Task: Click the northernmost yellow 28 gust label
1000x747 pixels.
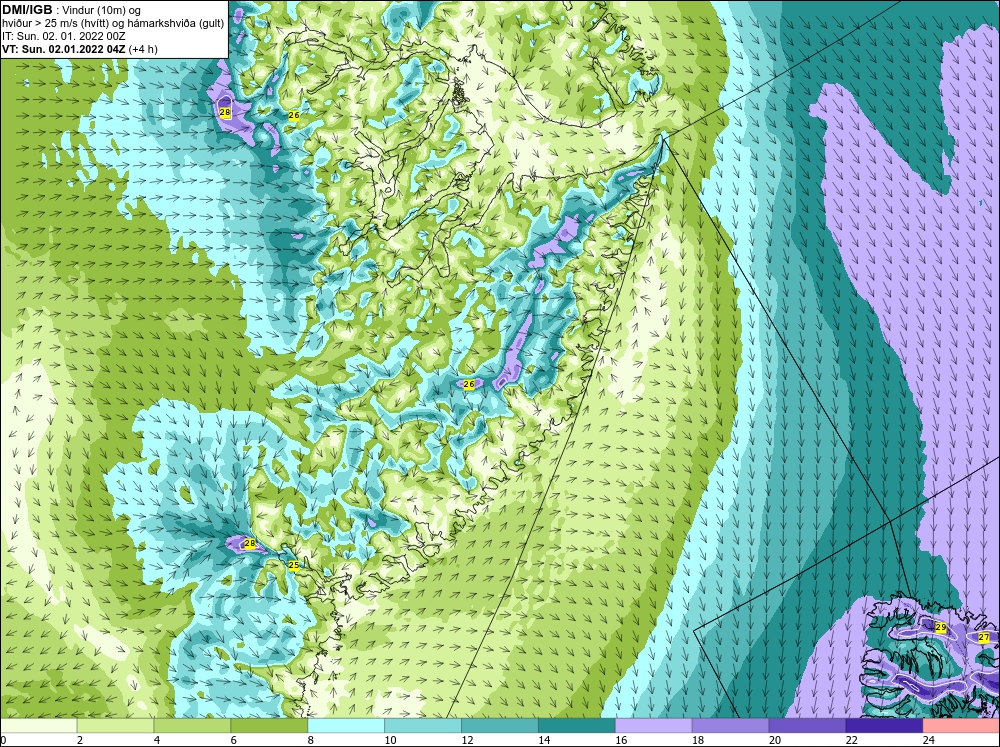Action: click(224, 112)
